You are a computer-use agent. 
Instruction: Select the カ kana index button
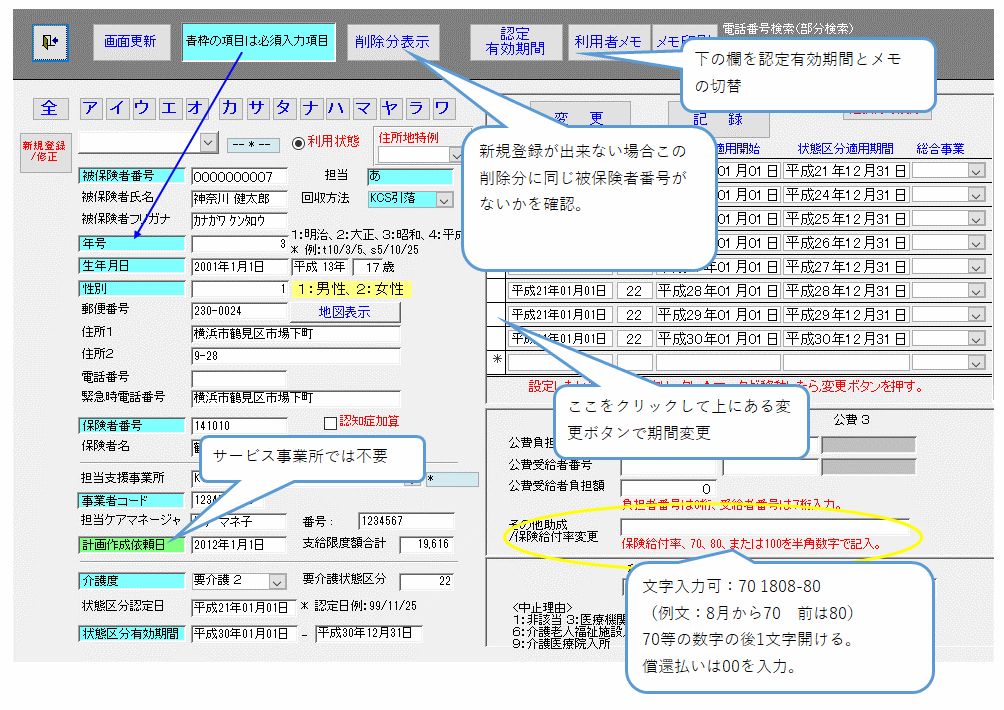[x=230, y=109]
